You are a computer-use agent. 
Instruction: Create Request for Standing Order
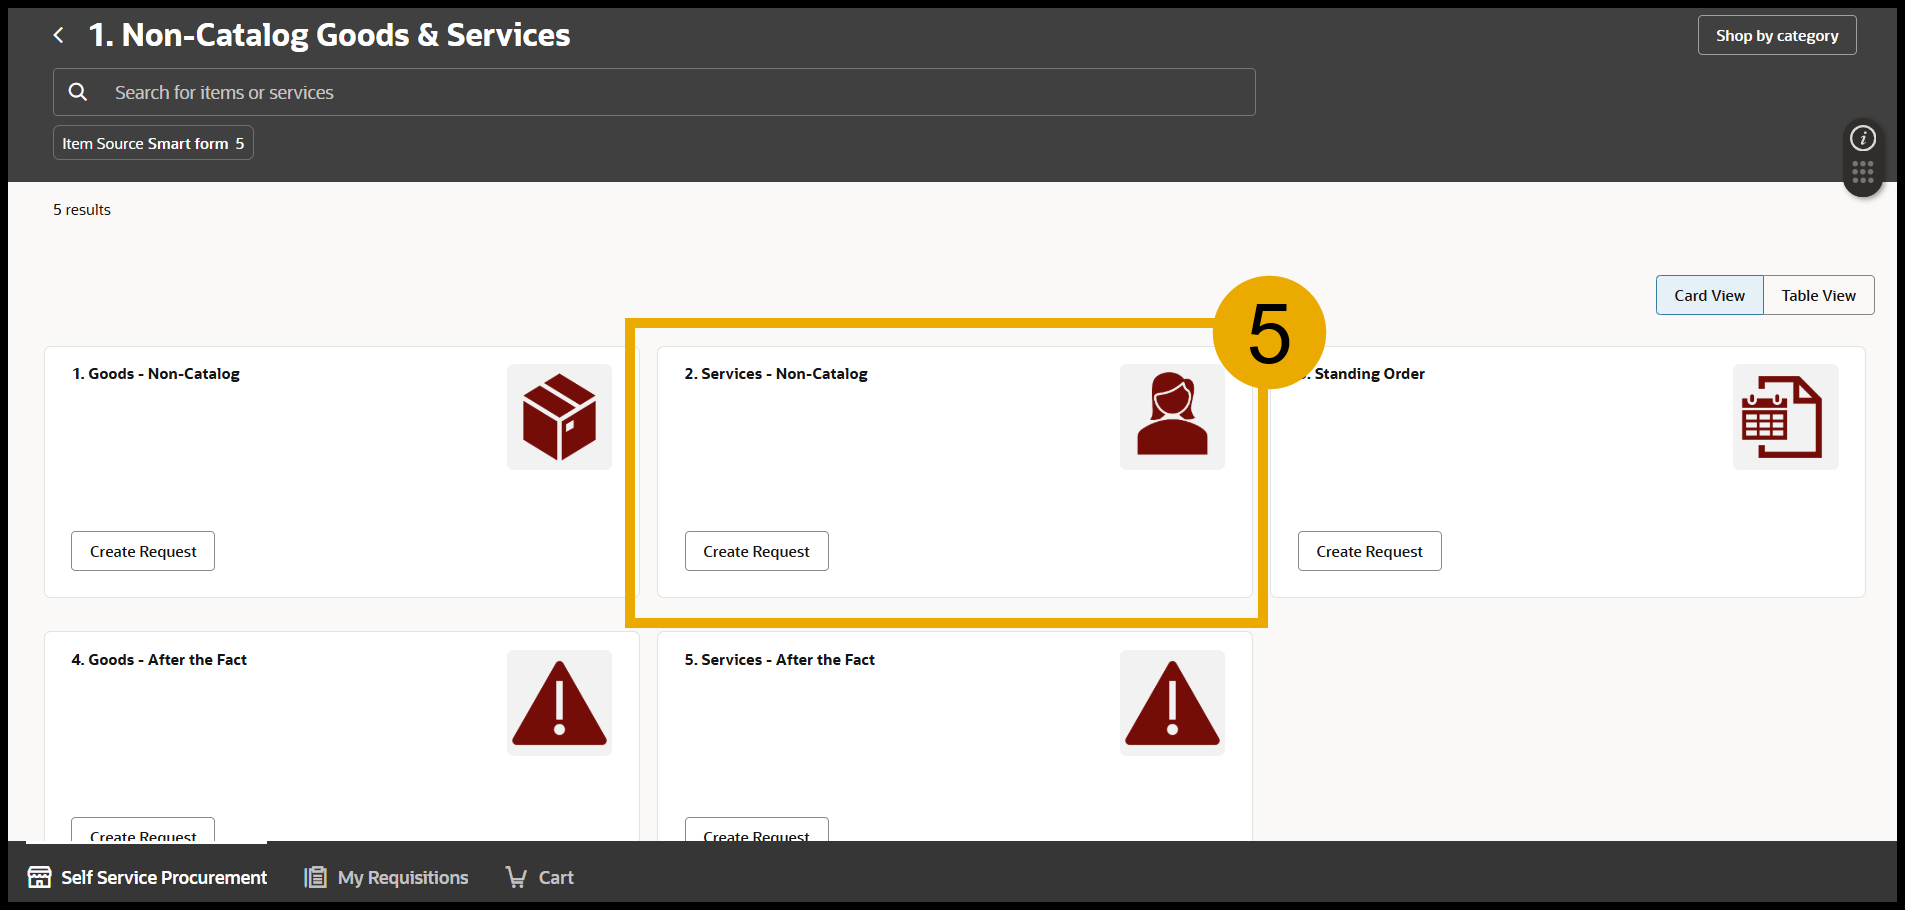[x=1369, y=551]
